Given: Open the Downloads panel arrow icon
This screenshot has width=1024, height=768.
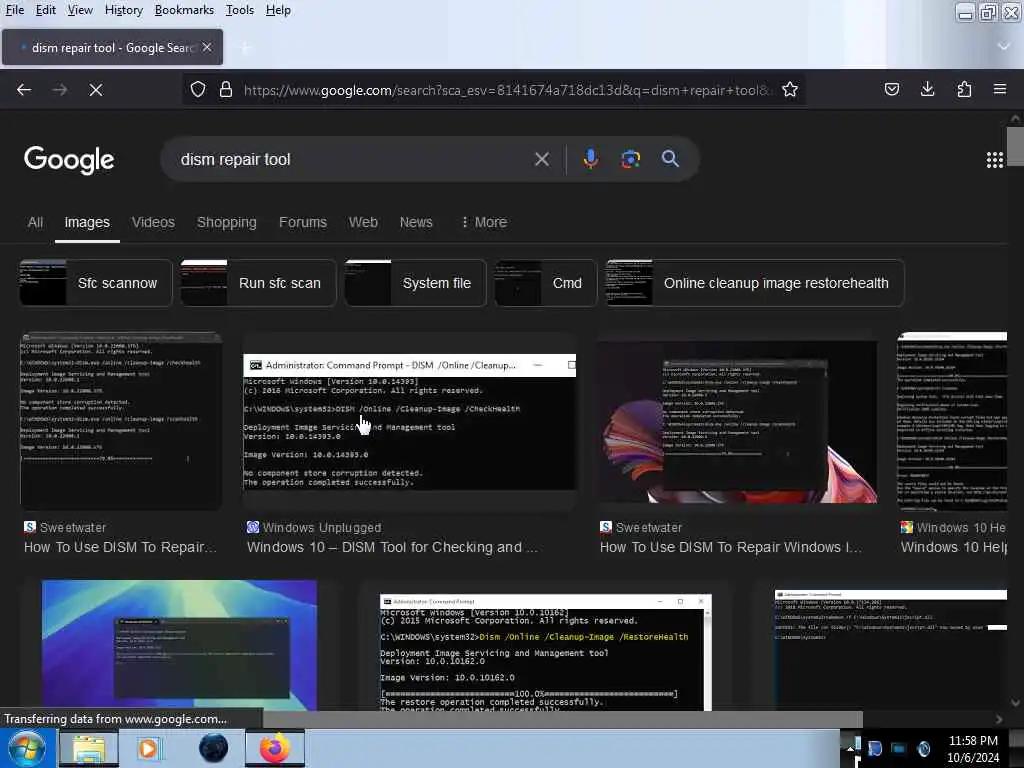Looking at the screenshot, I should click(x=927, y=89).
